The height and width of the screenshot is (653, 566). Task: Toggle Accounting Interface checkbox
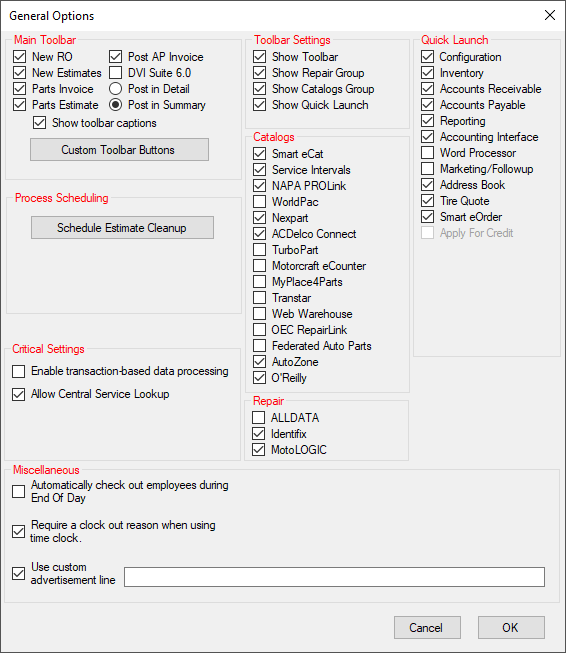[427, 137]
